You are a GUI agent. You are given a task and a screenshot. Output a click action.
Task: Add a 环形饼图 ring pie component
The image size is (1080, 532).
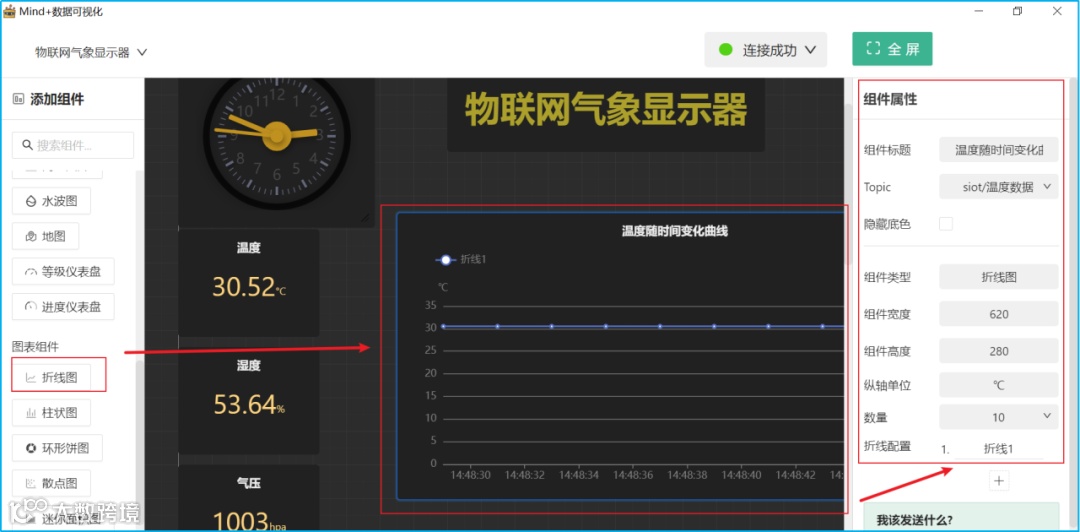57,448
